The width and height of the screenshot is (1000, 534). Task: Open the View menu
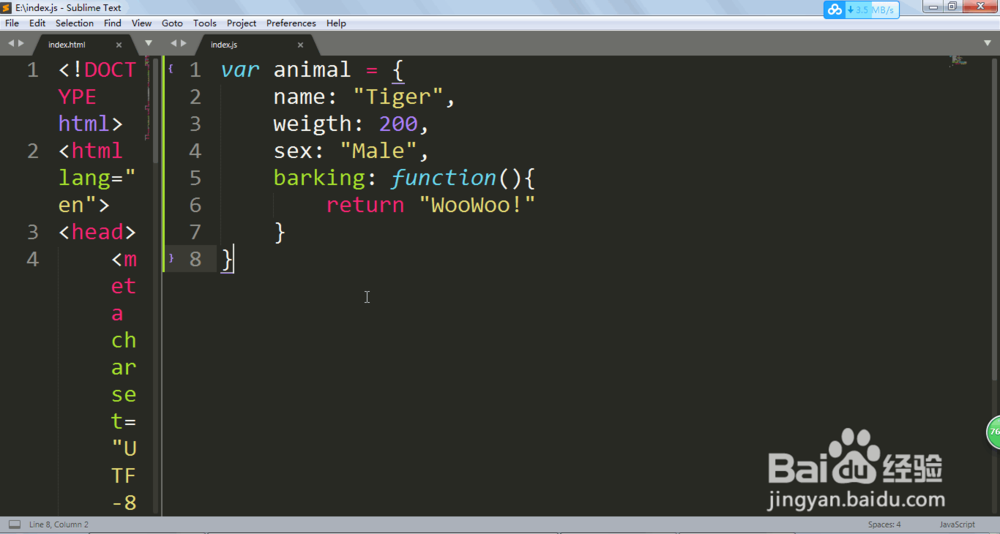click(142, 23)
